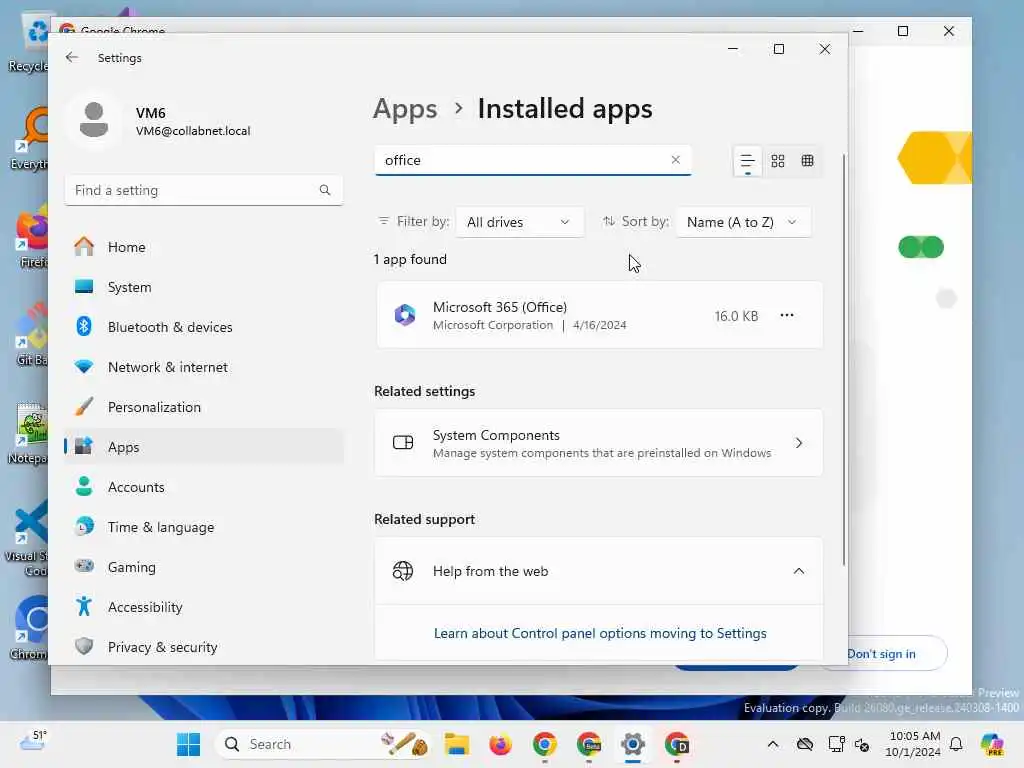Click the 16.0 KB size value
The image size is (1024, 768).
pos(736,316)
